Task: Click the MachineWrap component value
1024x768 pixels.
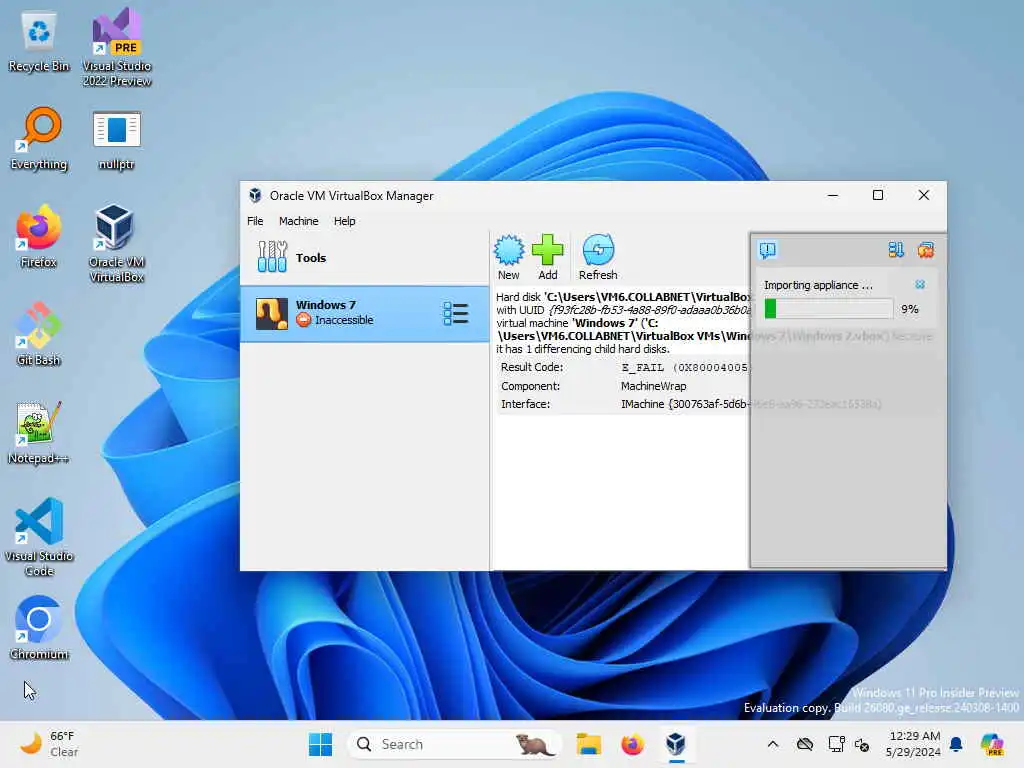Action: 654,386
